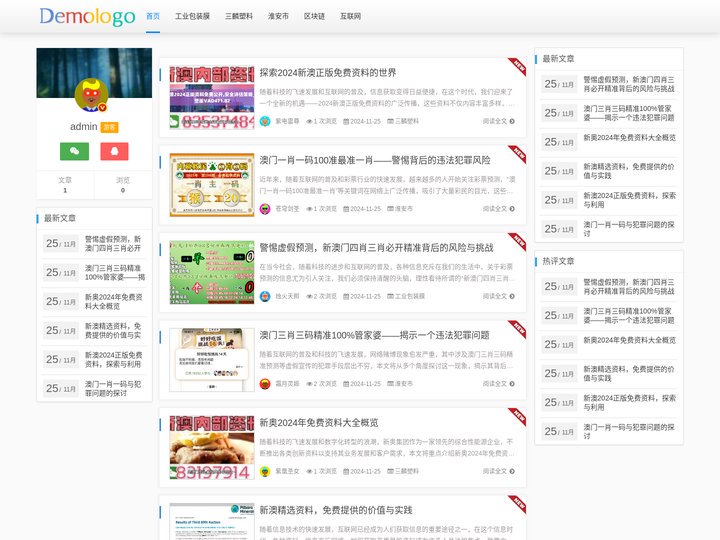
Task: Click the admin username text
Action: coord(84,127)
